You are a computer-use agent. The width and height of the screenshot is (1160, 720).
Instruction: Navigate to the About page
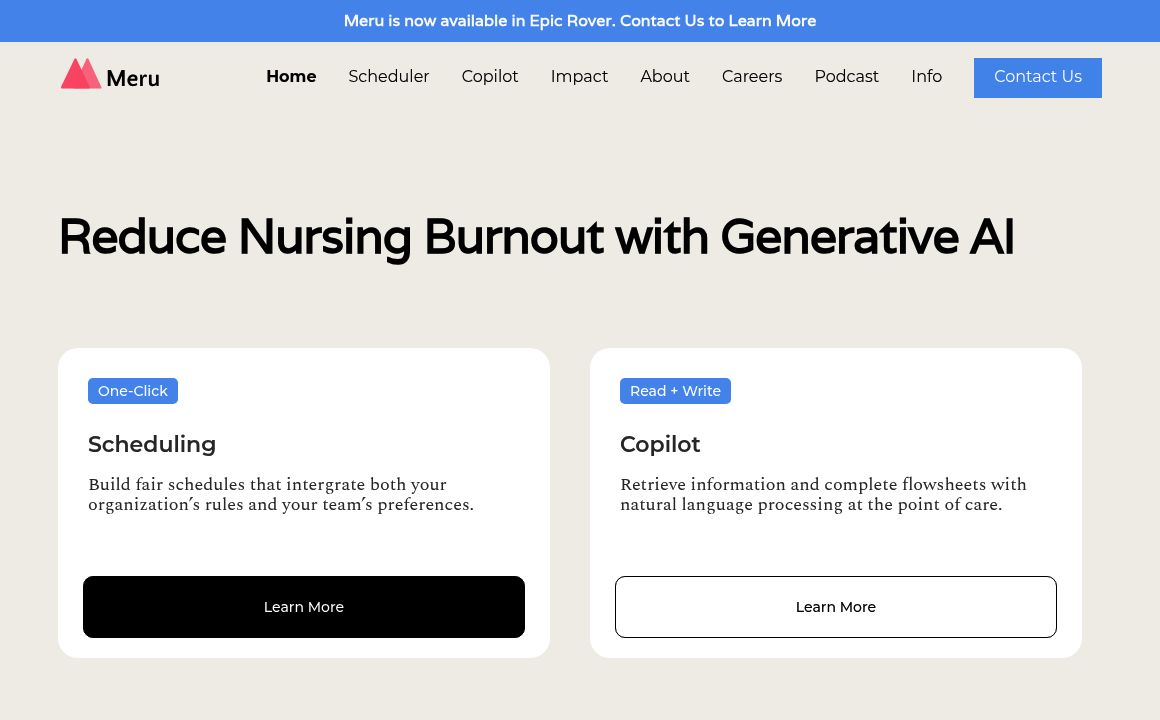click(x=665, y=77)
